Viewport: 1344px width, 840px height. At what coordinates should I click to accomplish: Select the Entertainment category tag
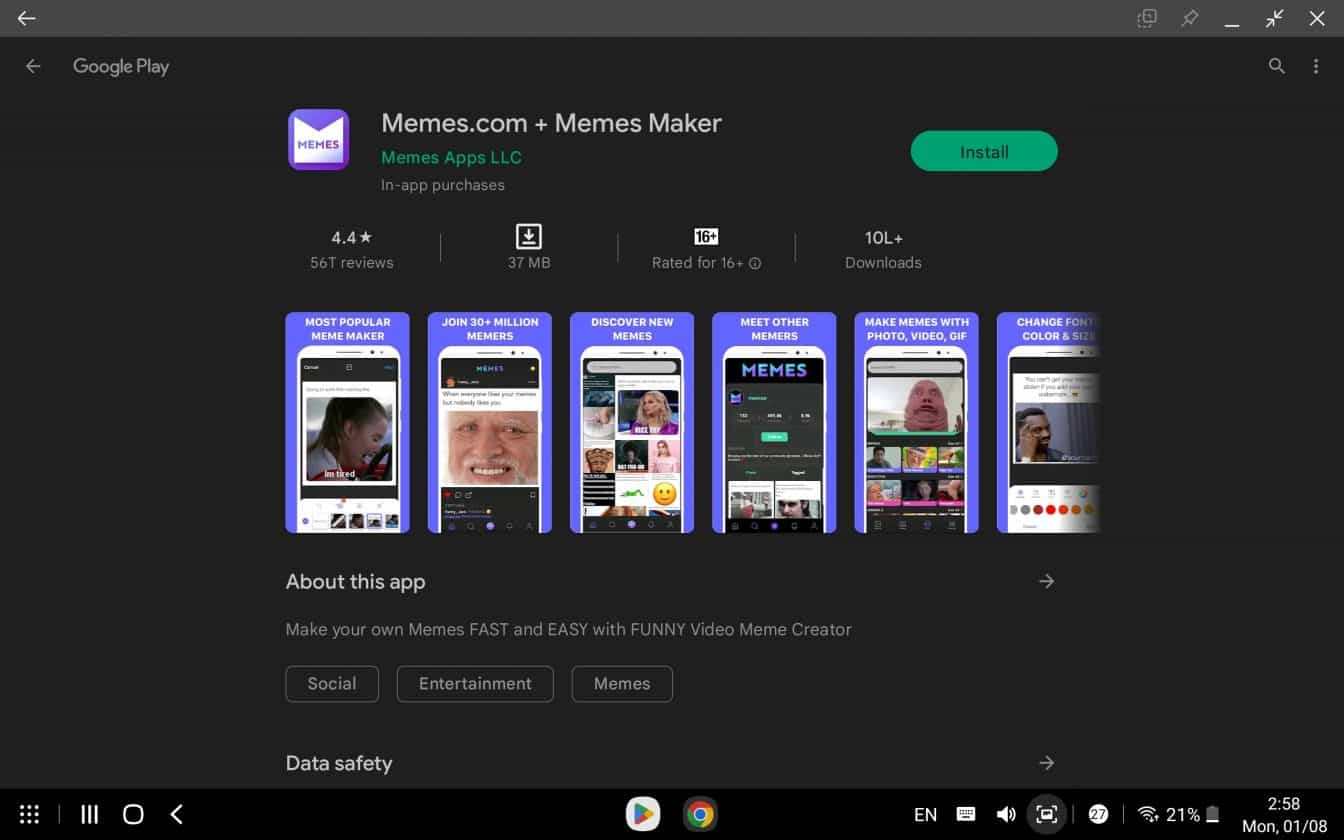[x=474, y=684]
